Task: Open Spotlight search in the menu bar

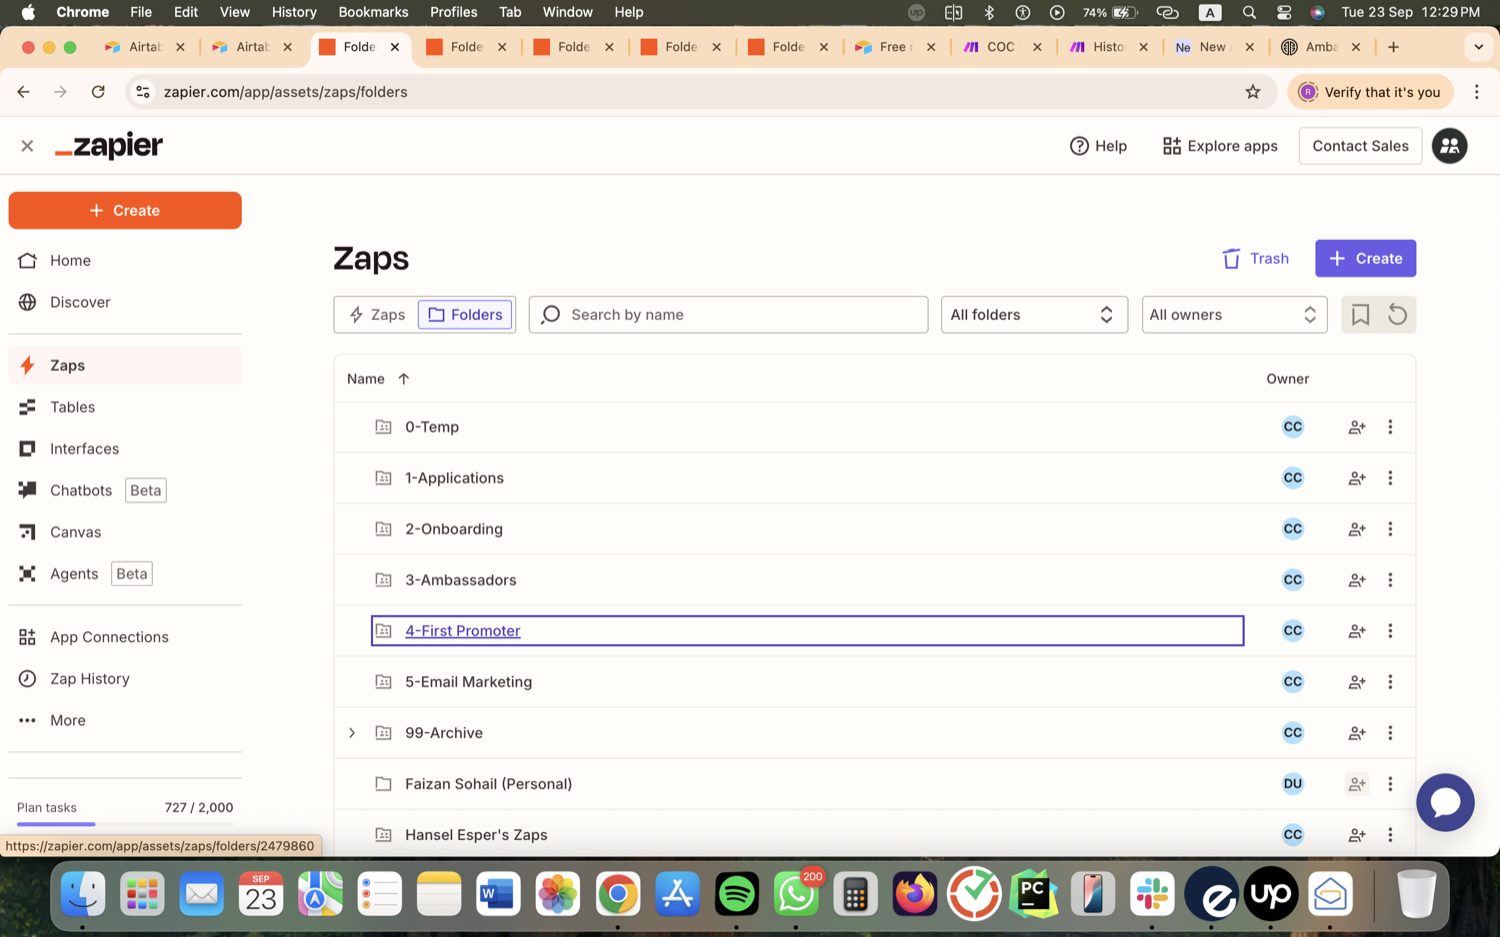Action: tap(1249, 12)
